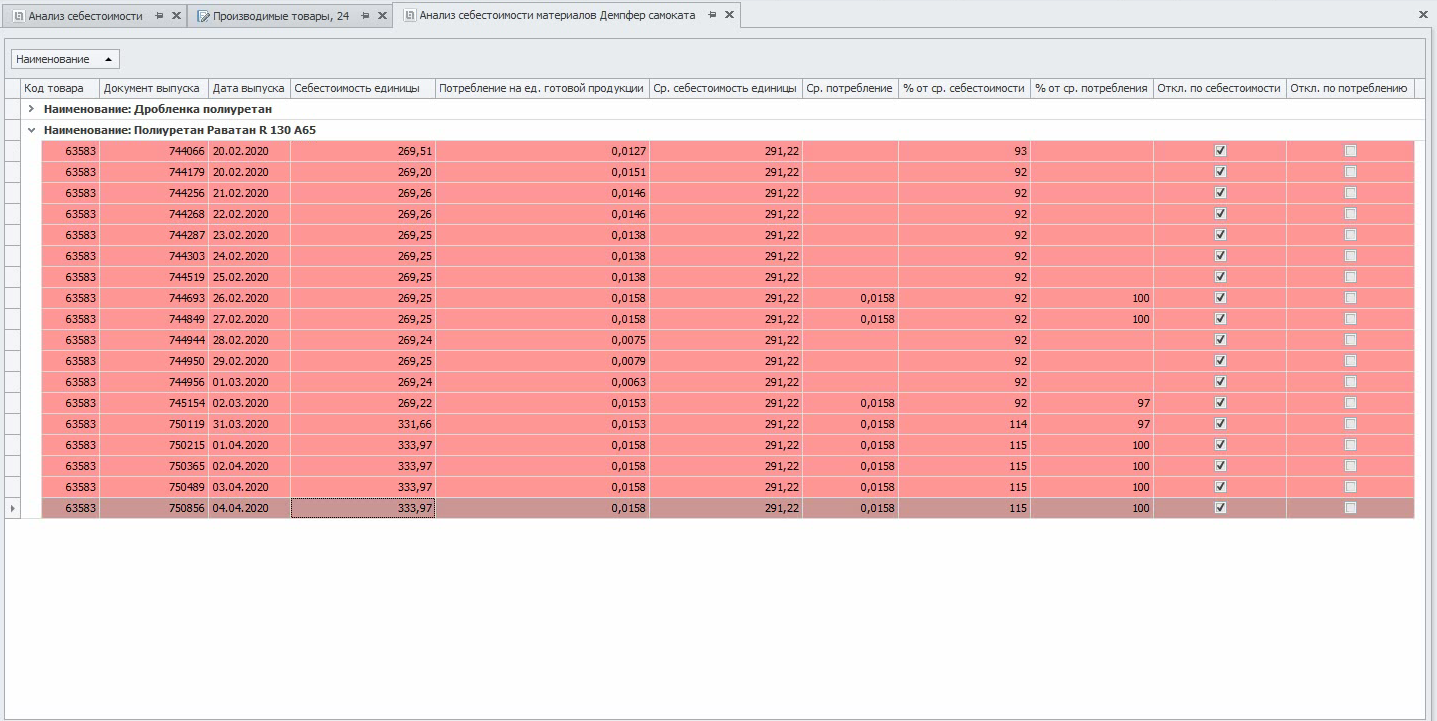Switch to the Анализ себестоимости tab
Screen dimensions: 1437x721
[x=85, y=16]
